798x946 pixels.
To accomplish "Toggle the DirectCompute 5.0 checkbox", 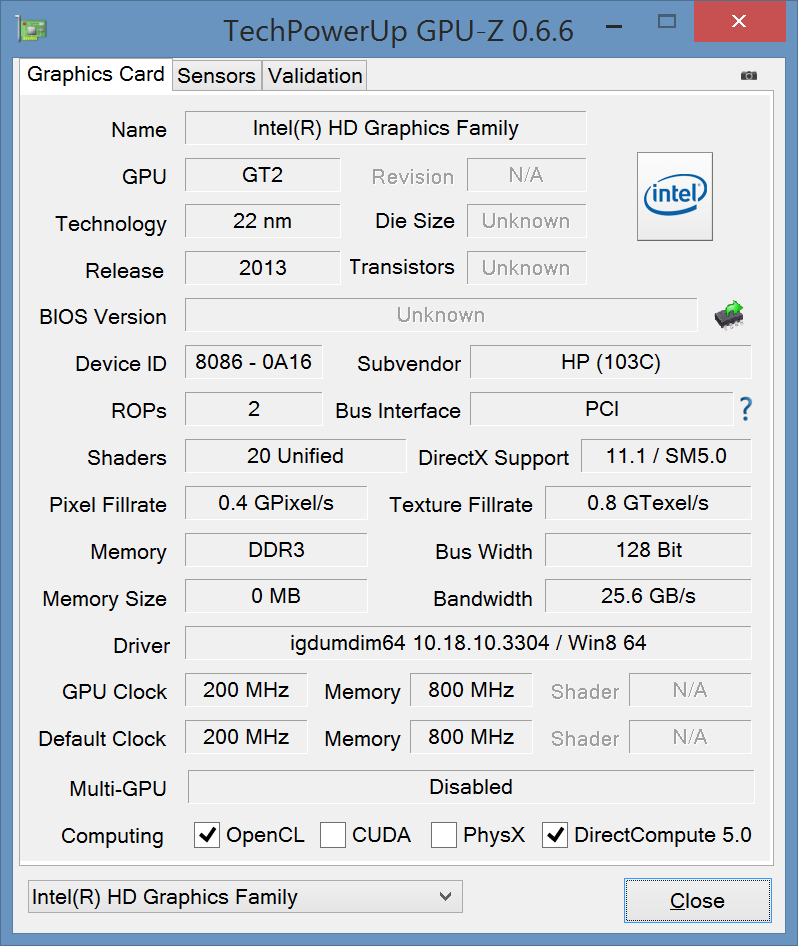I will click(555, 835).
